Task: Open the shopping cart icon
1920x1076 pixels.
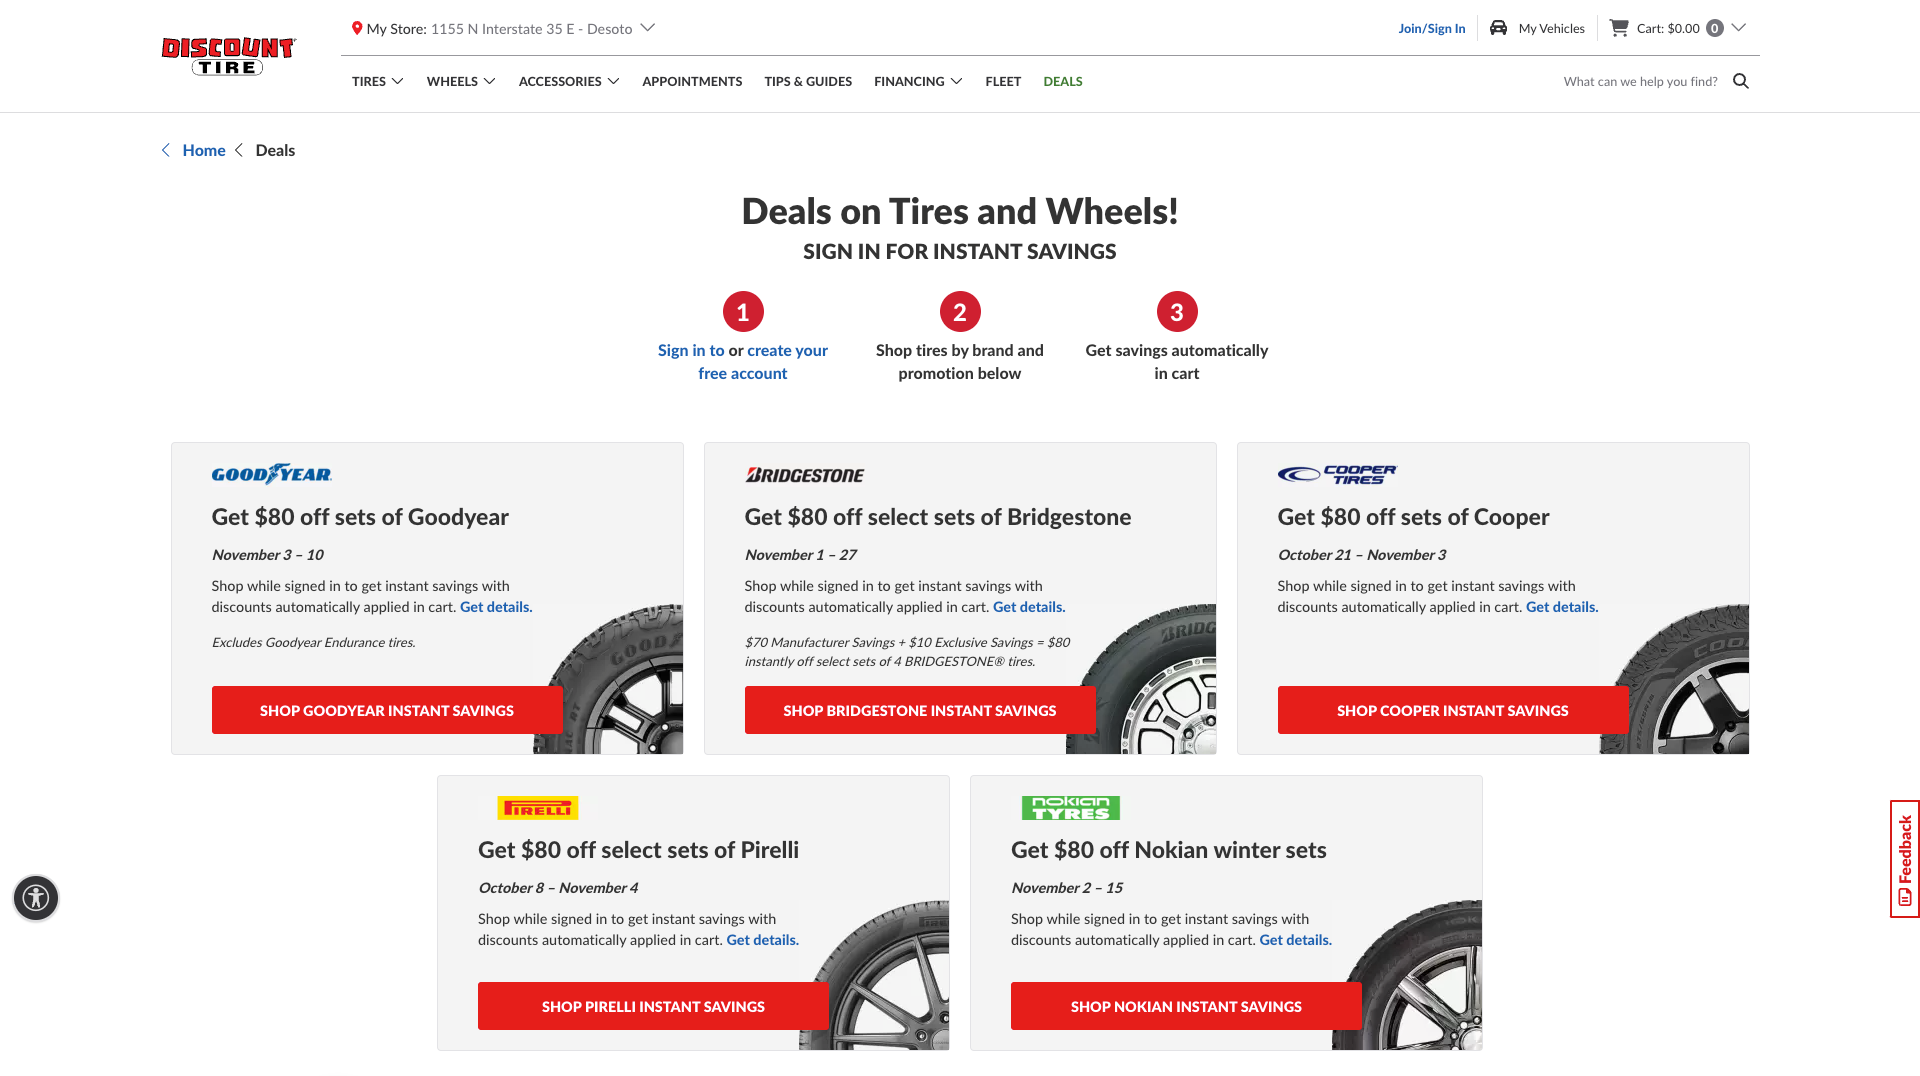Action: [1619, 28]
